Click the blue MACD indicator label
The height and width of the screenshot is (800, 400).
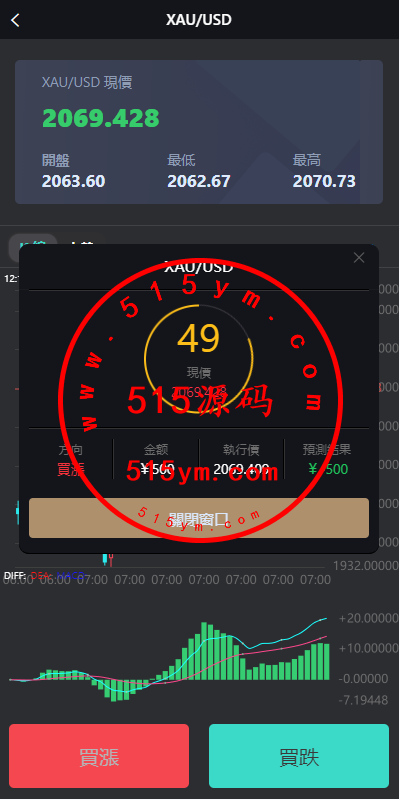pyautogui.click(x=70, y=576)
